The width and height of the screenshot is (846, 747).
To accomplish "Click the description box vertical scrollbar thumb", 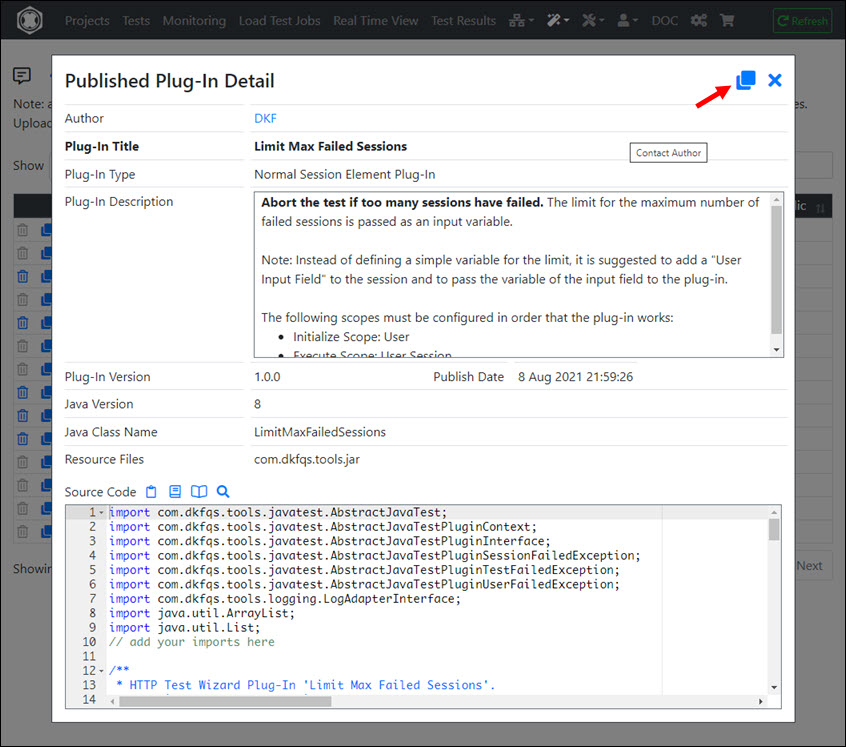I will pos(776,270).
